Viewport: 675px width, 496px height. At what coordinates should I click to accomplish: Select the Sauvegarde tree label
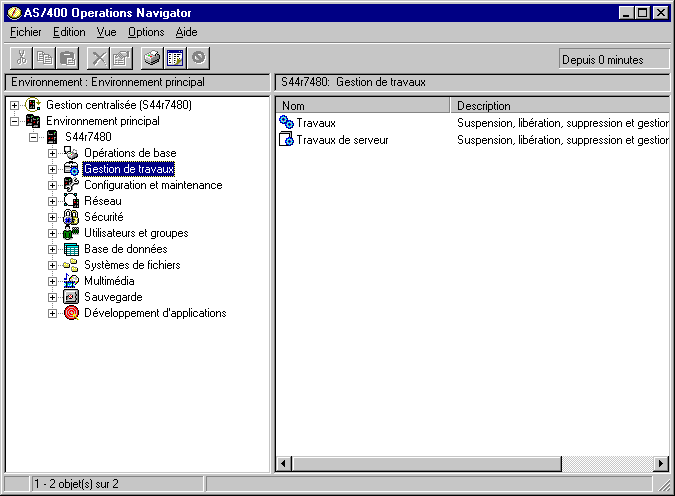113,297
